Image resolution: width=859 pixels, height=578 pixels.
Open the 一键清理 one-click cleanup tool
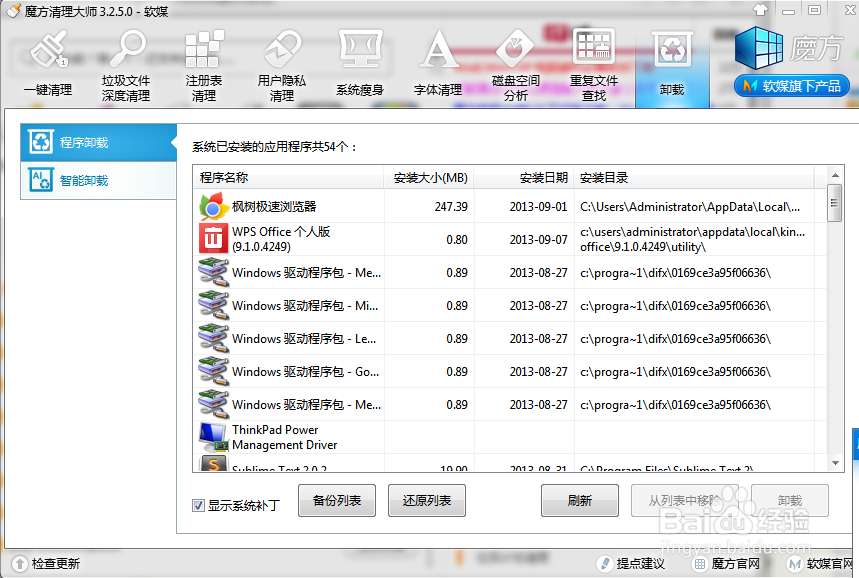click(x=48, y=65)
